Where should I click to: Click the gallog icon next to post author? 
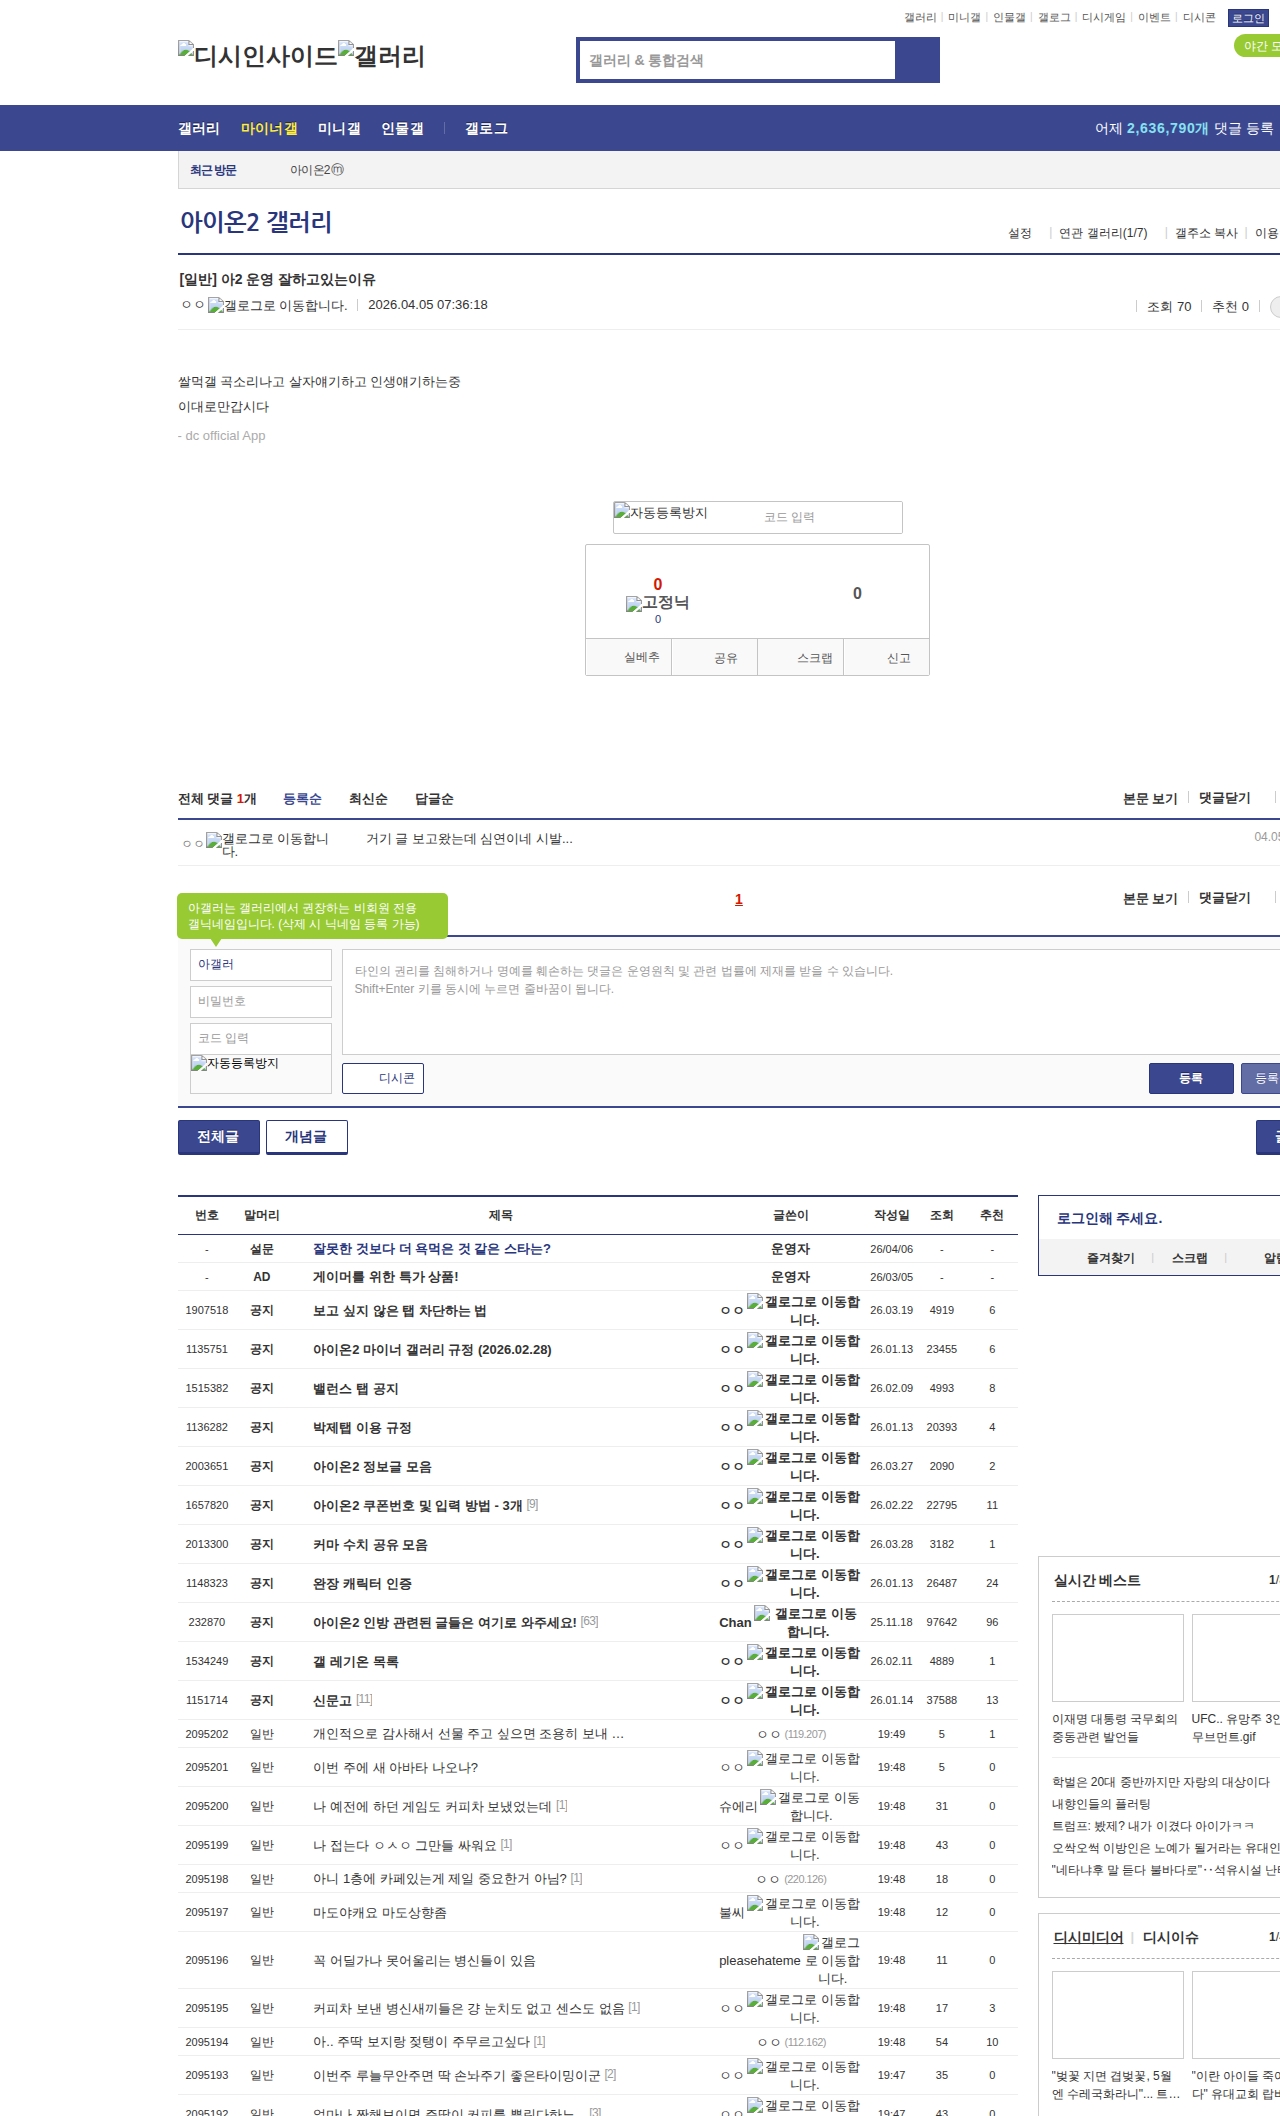(215, 306)
